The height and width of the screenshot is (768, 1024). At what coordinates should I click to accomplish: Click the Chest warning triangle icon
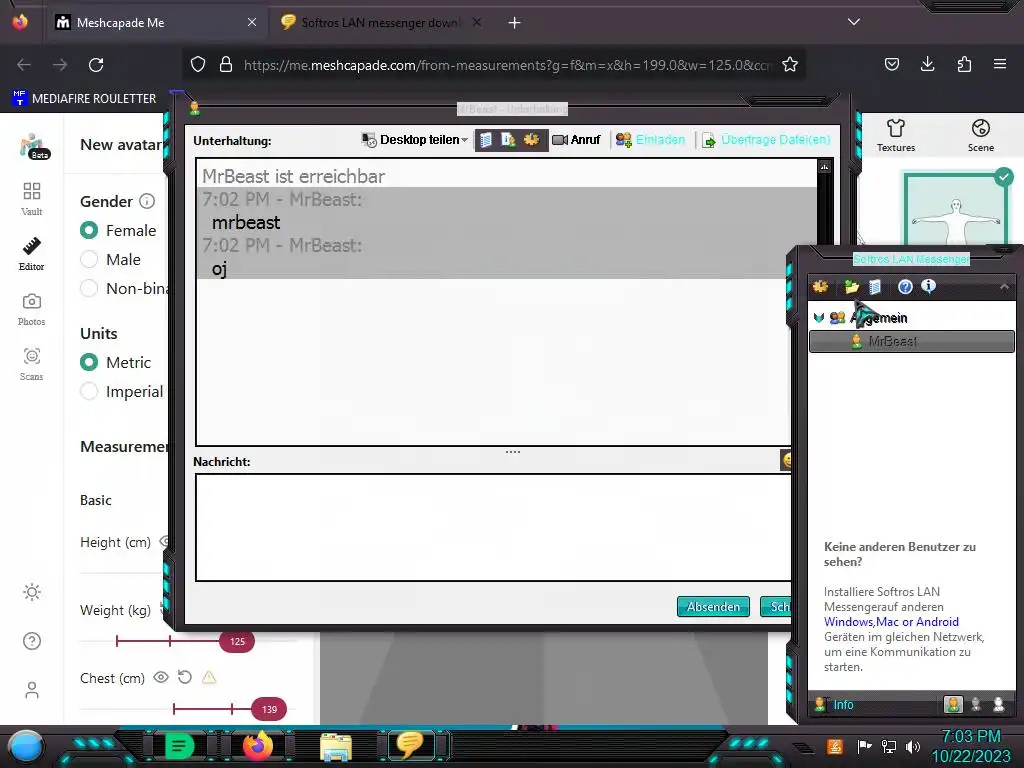[x=209, y=677]
